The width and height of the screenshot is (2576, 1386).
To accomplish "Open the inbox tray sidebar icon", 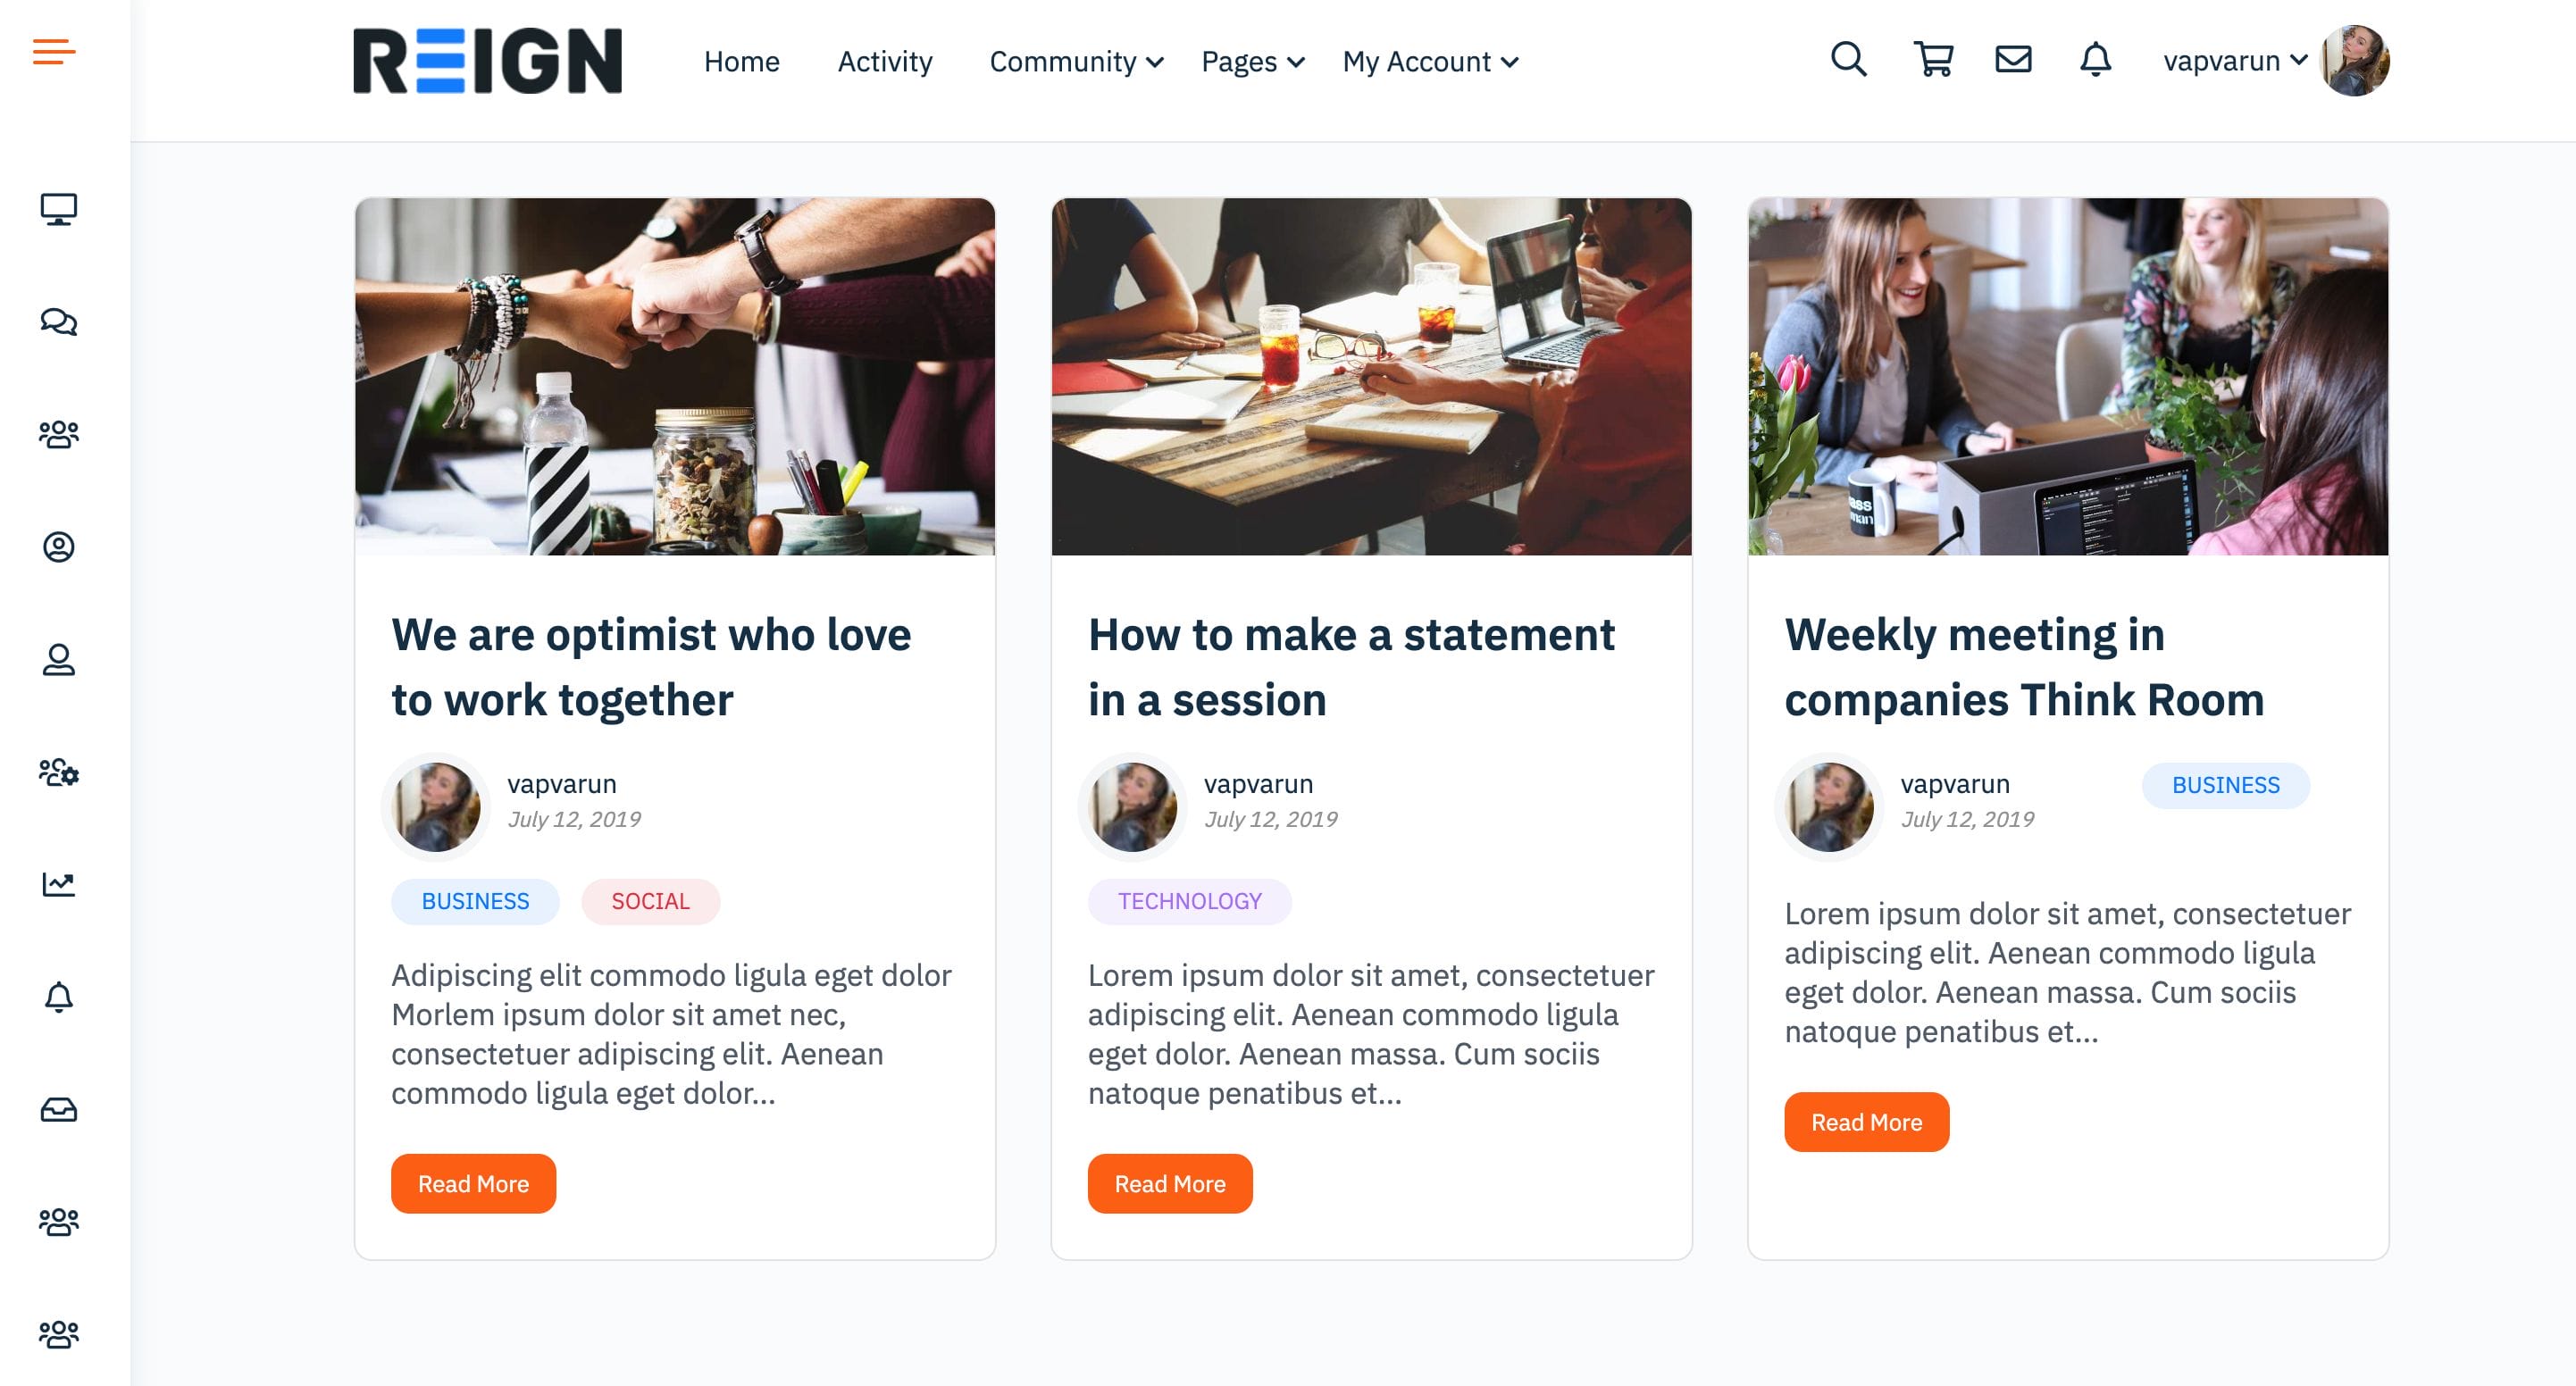I will pos(58,1110).
